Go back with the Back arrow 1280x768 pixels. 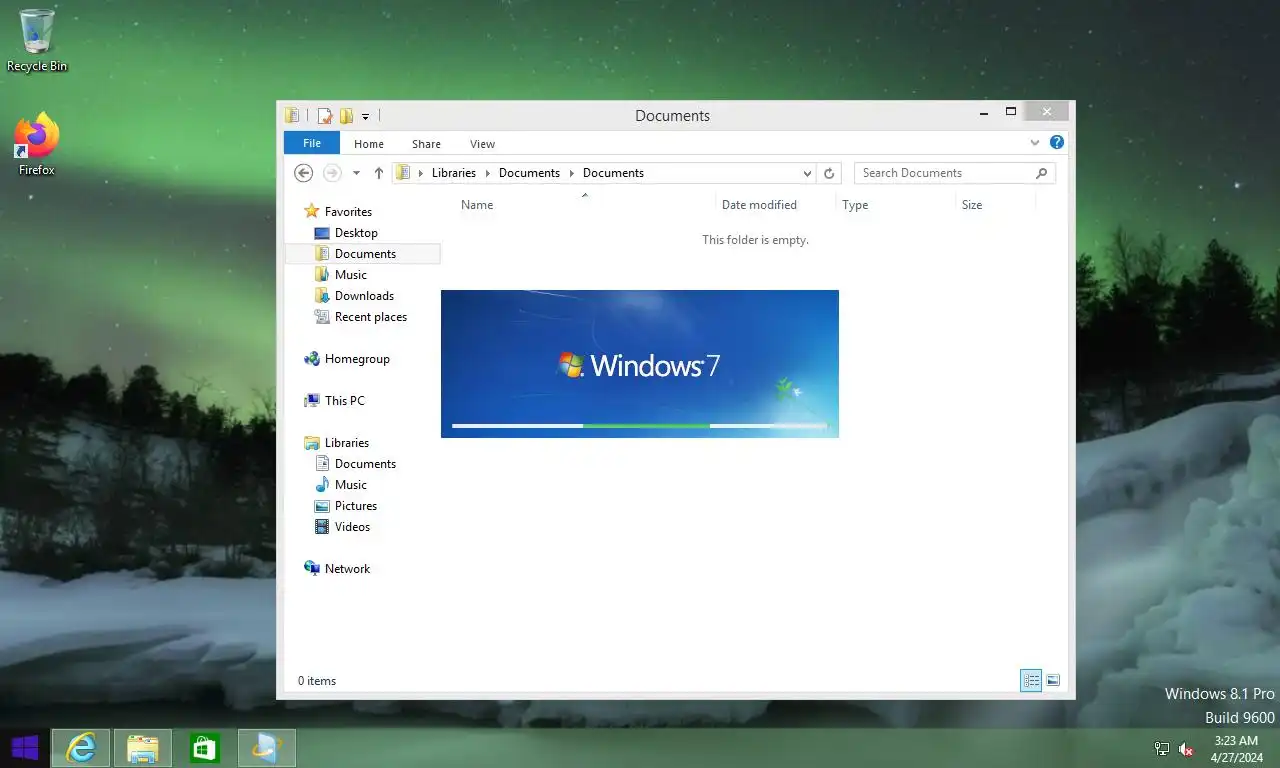[304, 173]
